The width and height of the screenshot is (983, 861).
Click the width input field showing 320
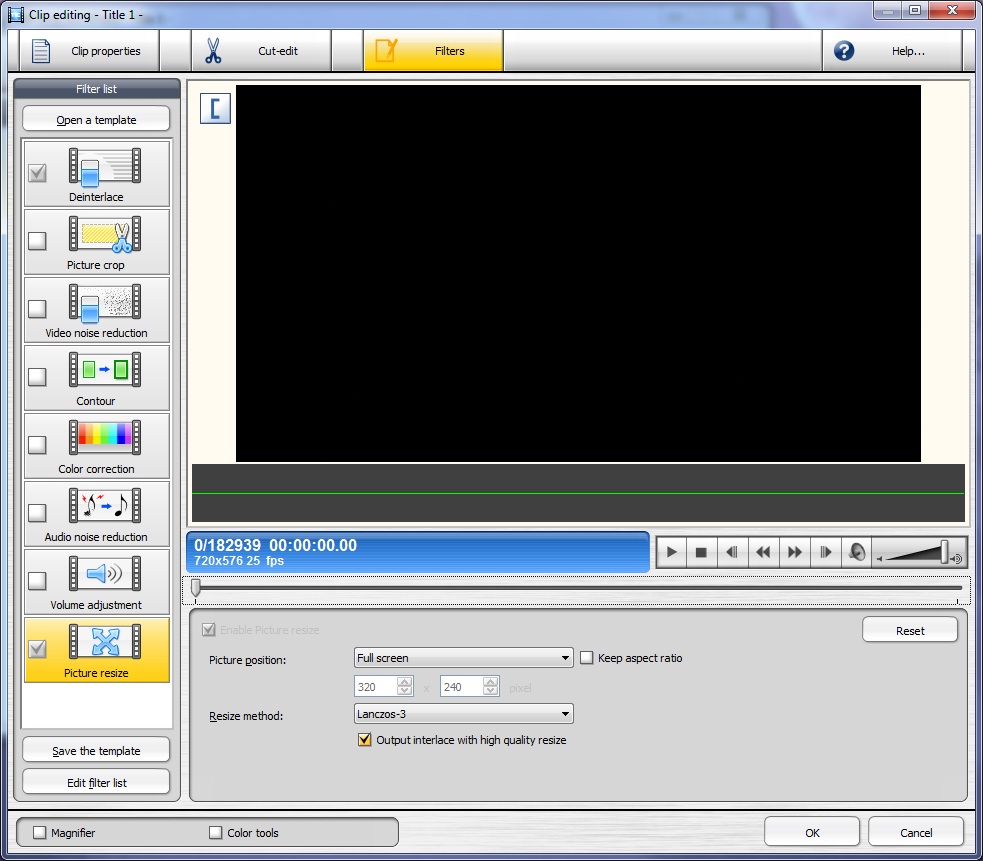(376, 687)
